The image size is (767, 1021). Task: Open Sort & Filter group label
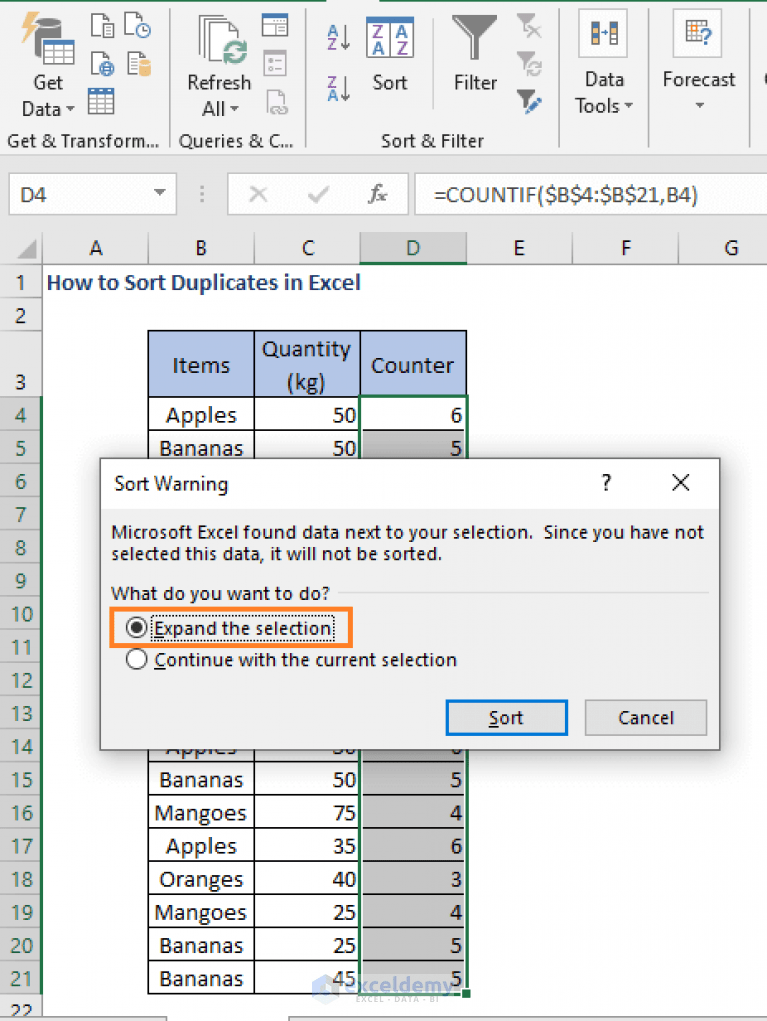(x=433, y=140)
